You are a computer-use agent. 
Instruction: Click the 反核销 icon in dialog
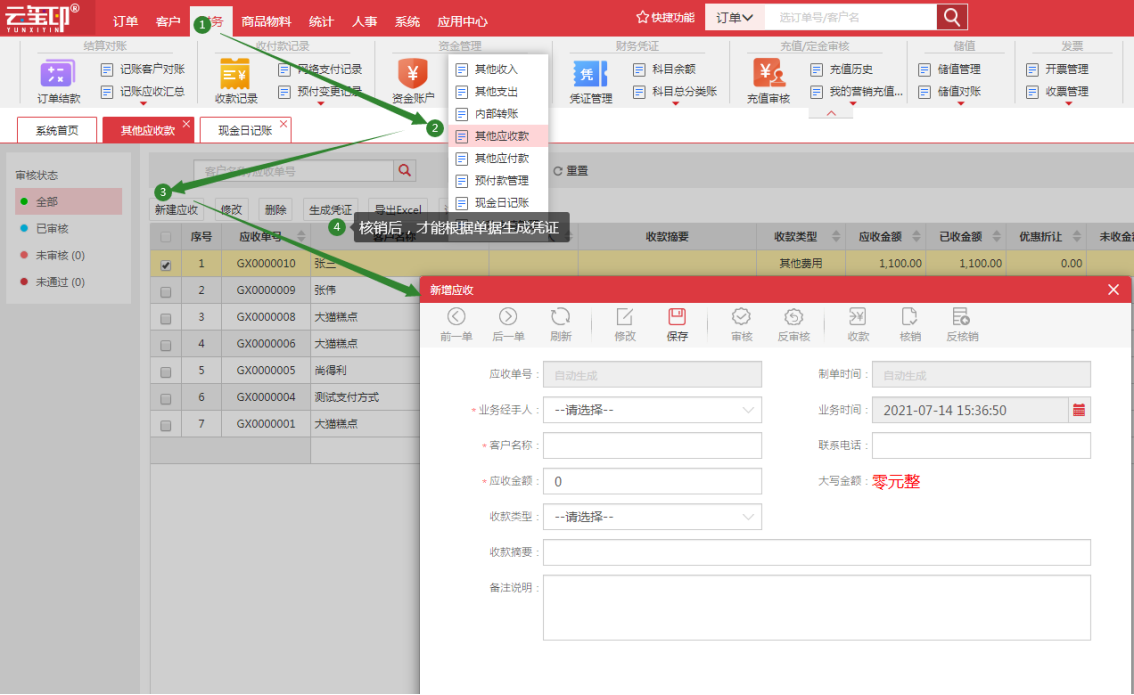(961, 317)
